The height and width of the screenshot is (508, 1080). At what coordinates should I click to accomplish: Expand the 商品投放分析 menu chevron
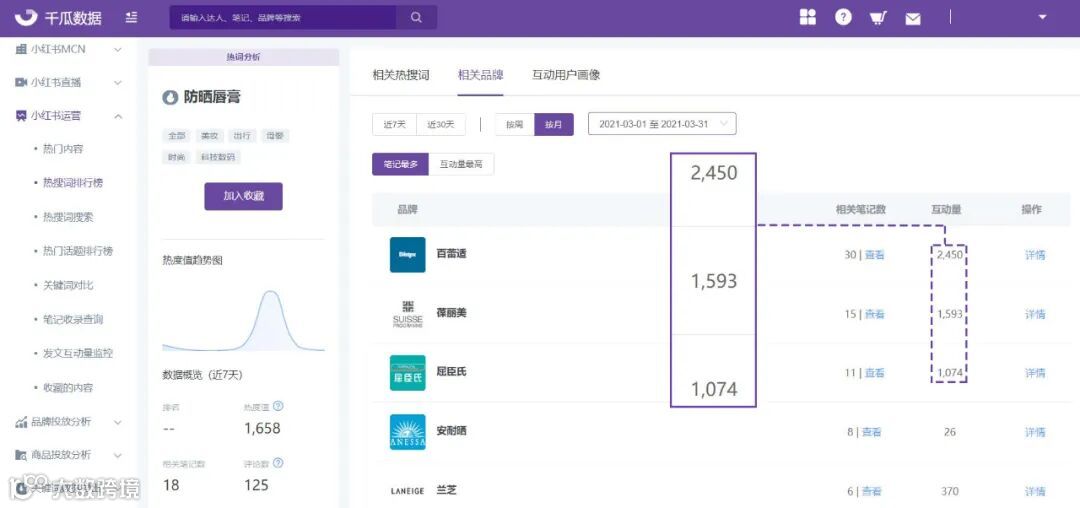point(118,455)
